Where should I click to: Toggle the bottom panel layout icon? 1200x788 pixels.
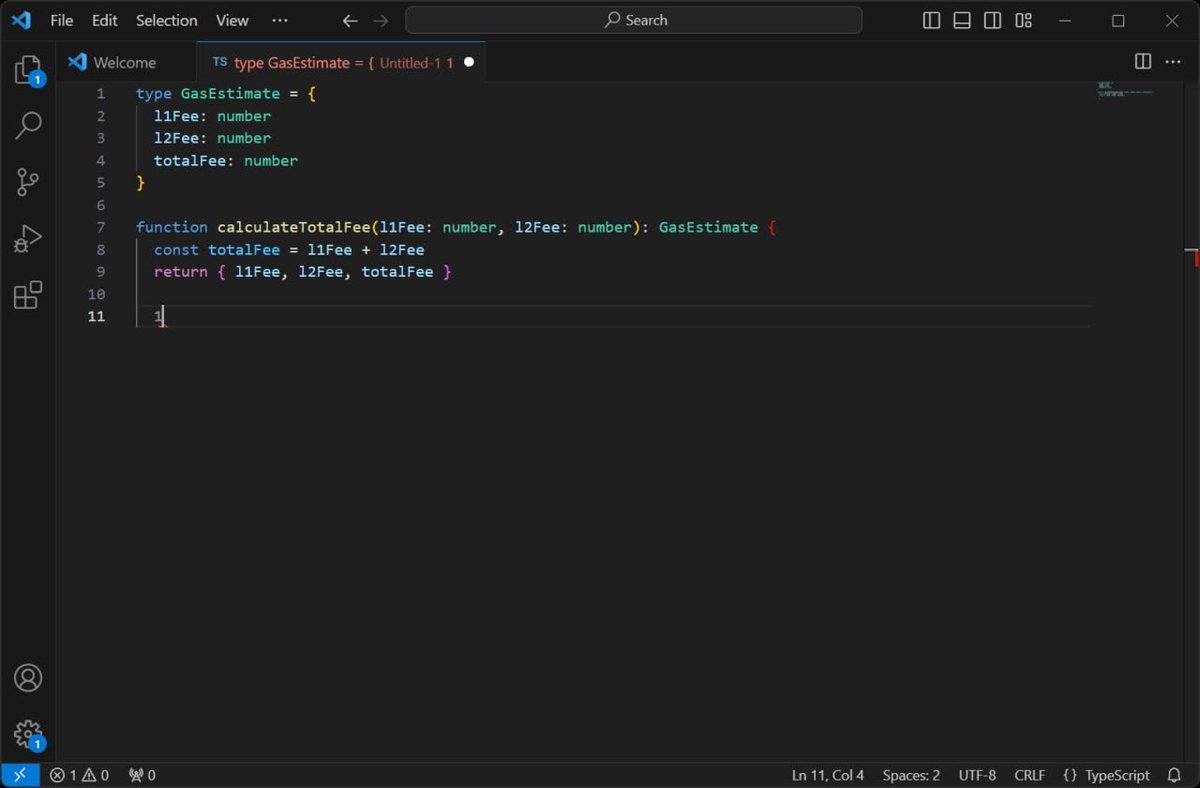[x=962, y=20]
